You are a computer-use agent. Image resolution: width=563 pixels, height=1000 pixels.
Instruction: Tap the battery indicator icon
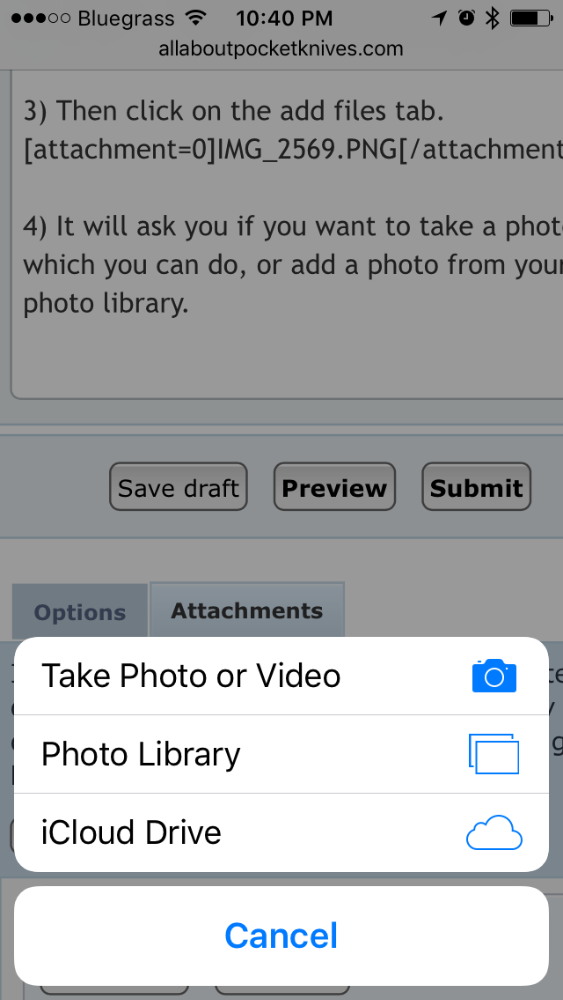pyautogui.click(x=532, y=18)
